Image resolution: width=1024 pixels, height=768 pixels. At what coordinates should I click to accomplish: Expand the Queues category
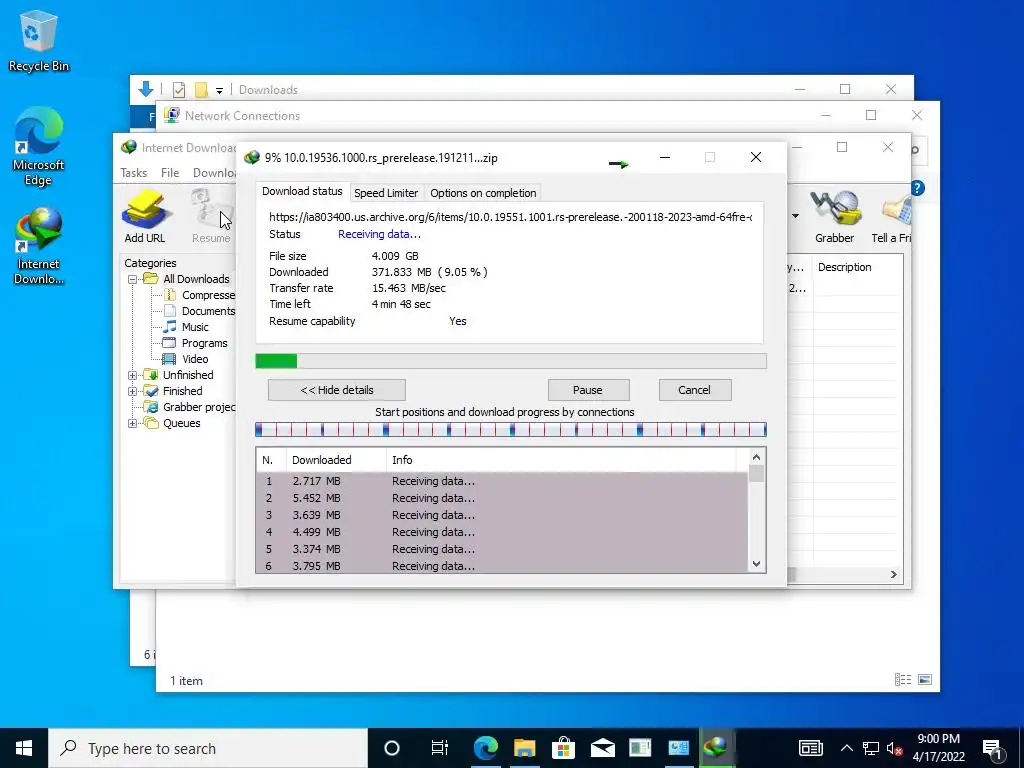133,423
